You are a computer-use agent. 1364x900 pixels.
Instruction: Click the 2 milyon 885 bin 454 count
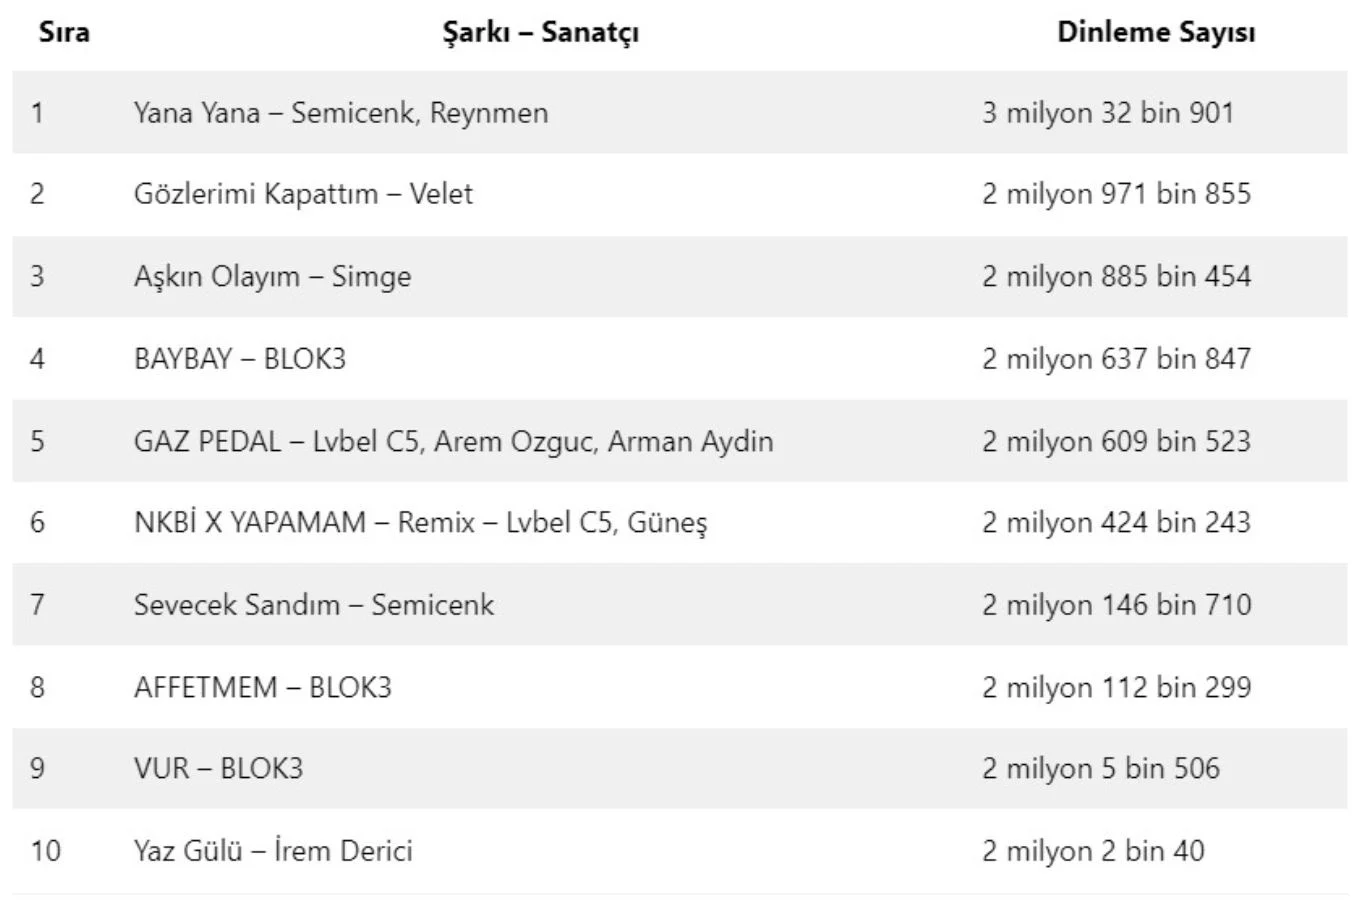(x=1116, y=276)
